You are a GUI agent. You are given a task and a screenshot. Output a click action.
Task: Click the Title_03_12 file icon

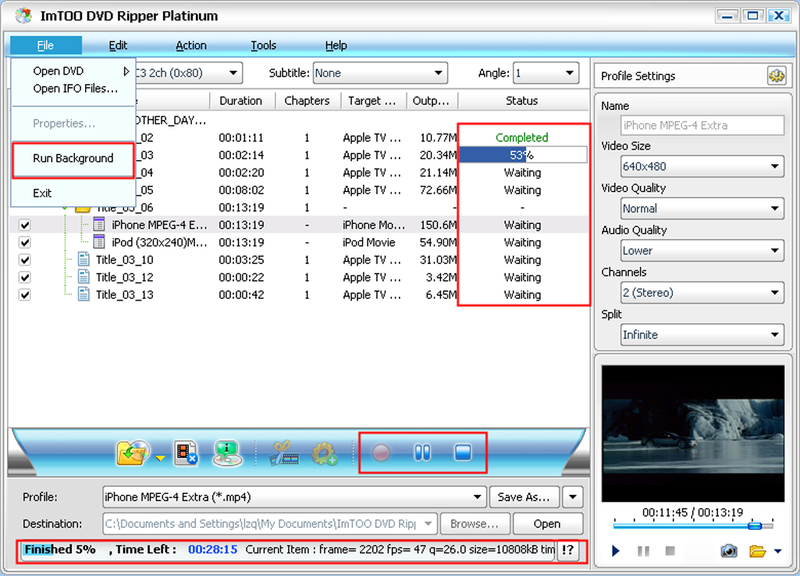tap(84, 277)
